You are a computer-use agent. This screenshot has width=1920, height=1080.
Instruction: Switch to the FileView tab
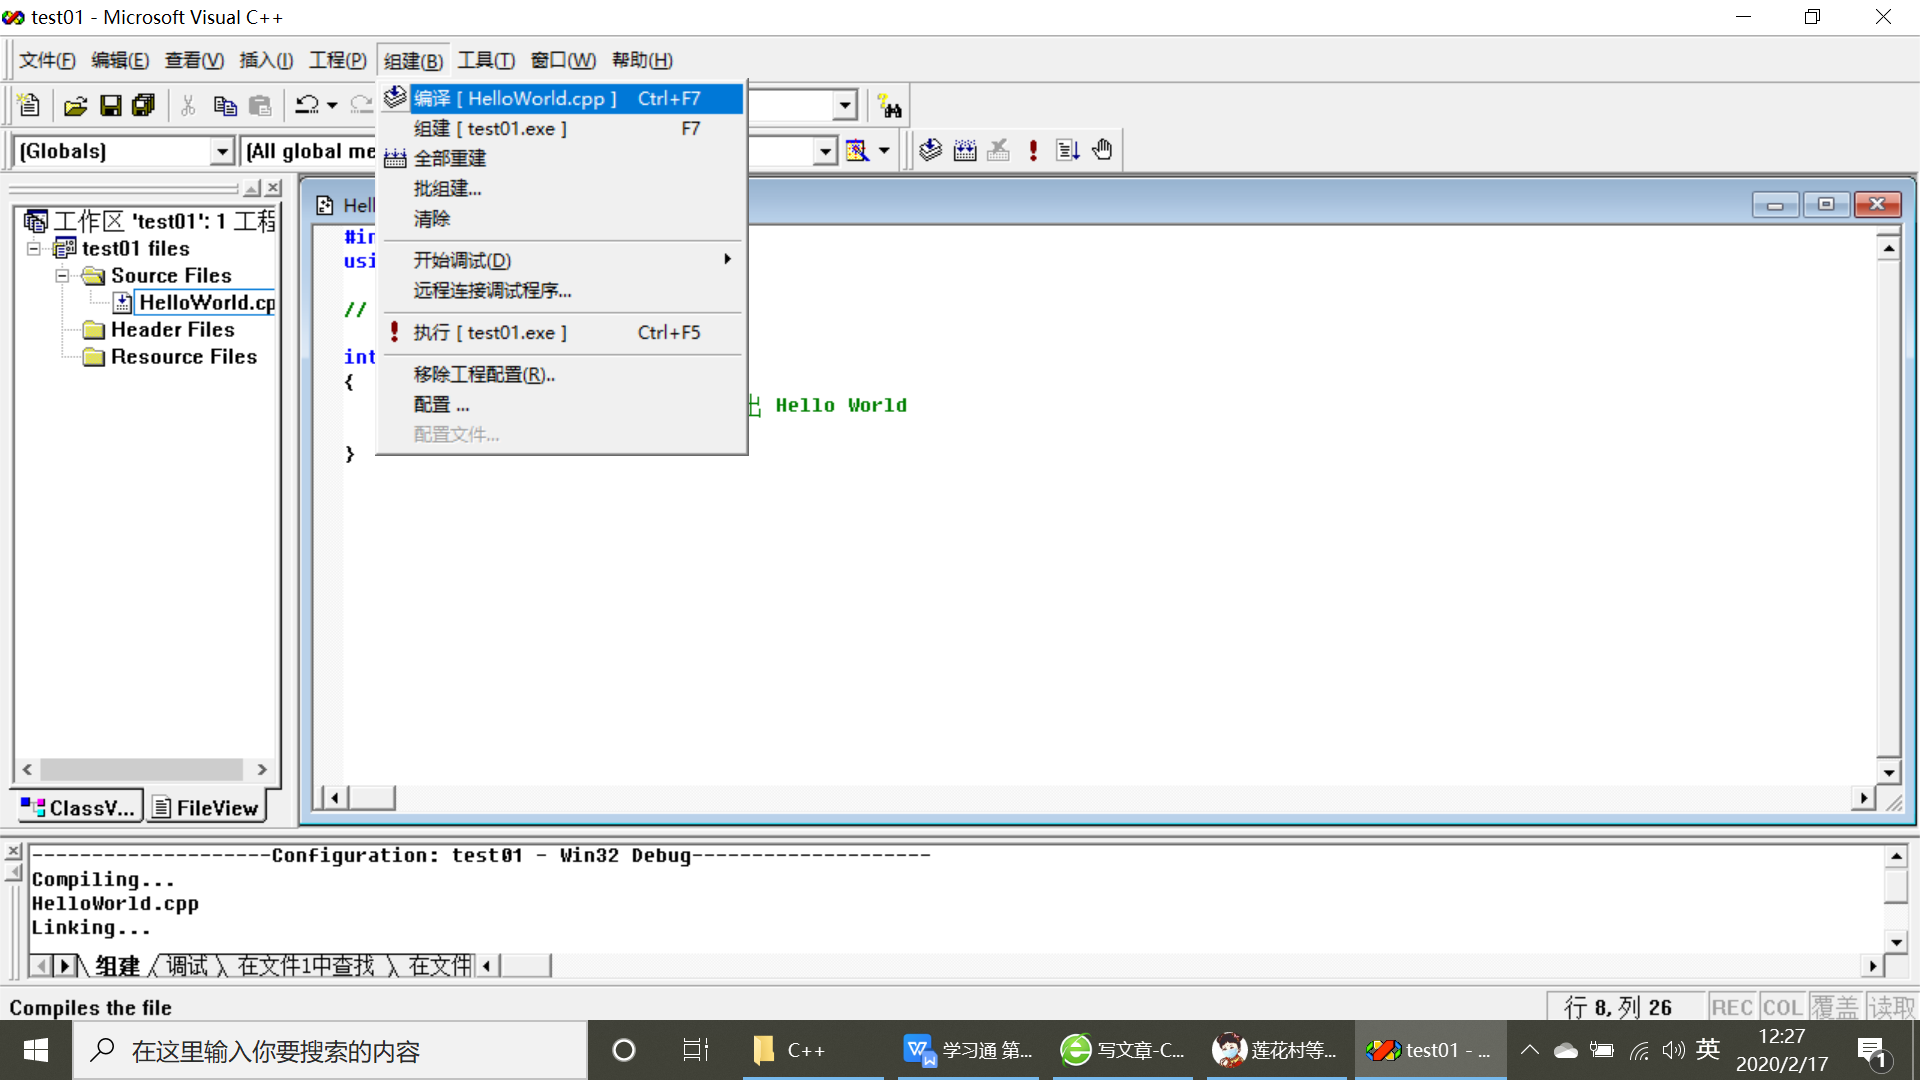(205, 807)
